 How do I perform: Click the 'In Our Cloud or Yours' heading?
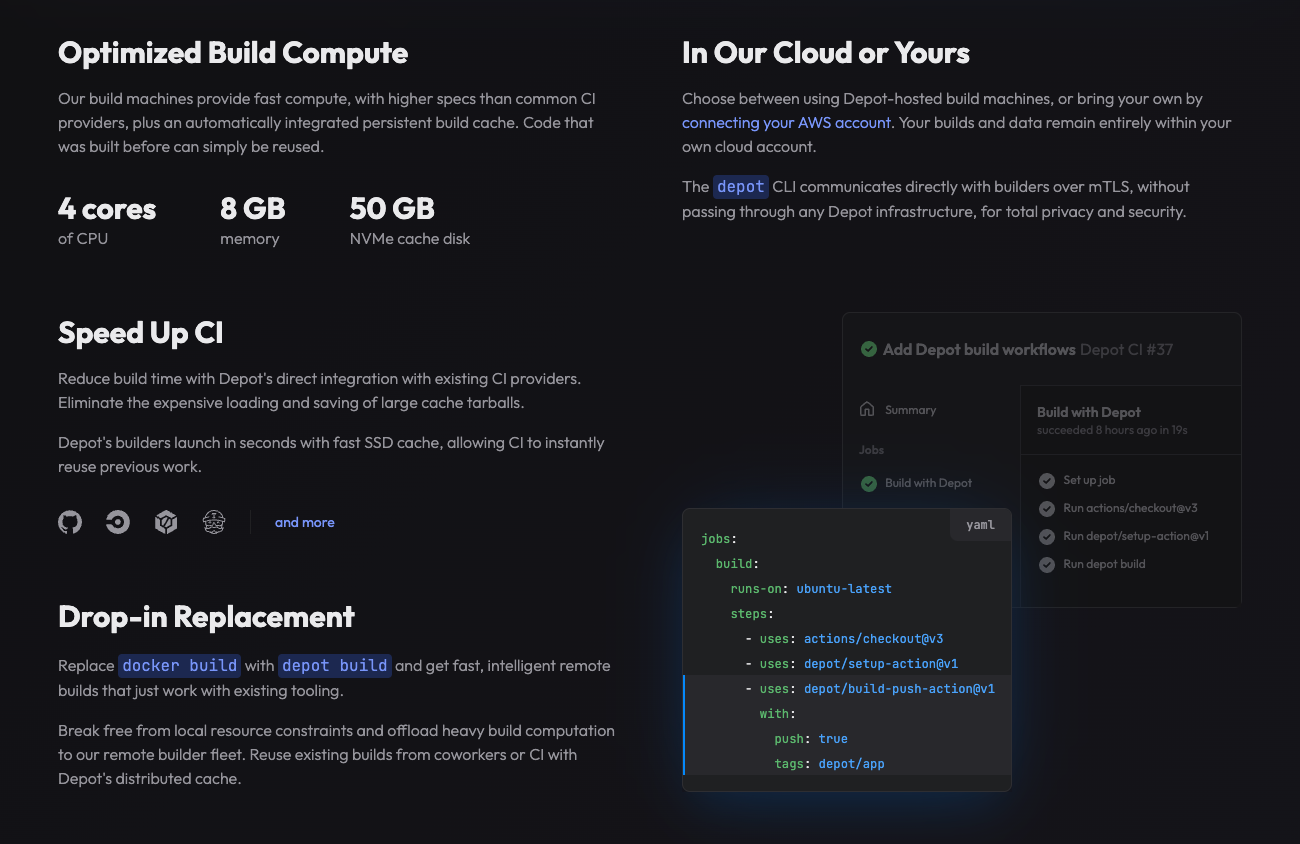point(826,53)
